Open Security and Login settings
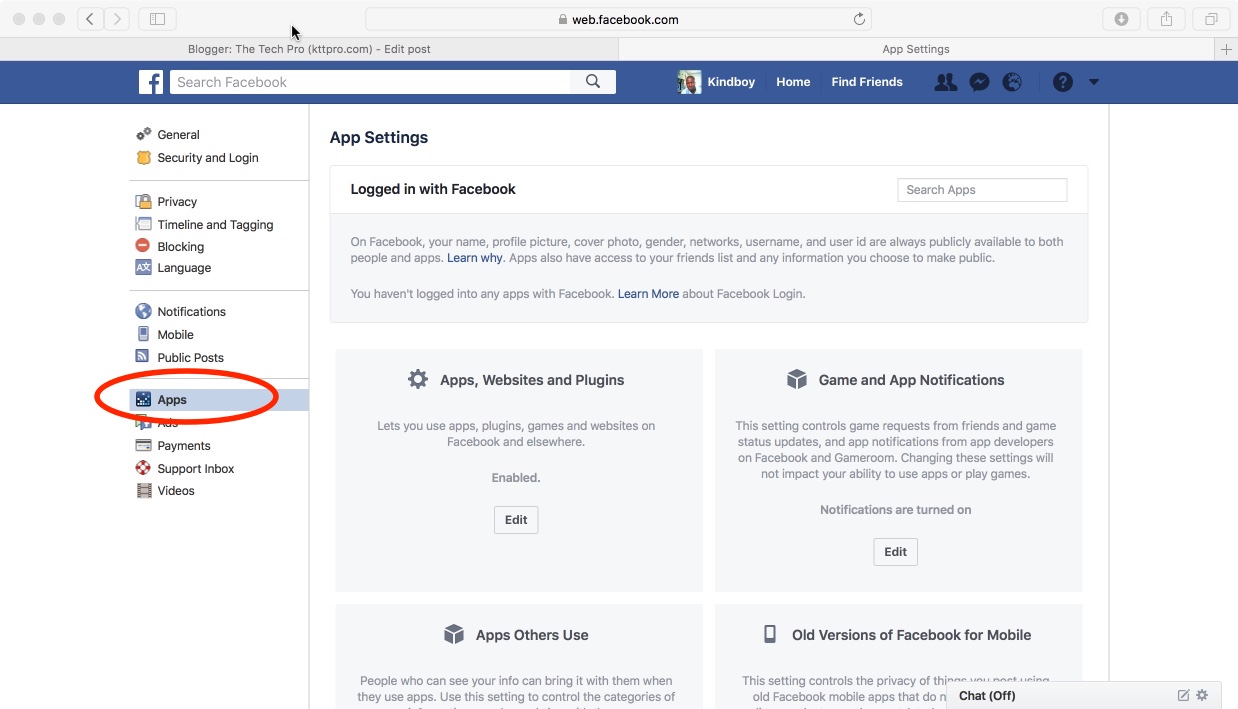1238x709 pixels. (207, 157)
